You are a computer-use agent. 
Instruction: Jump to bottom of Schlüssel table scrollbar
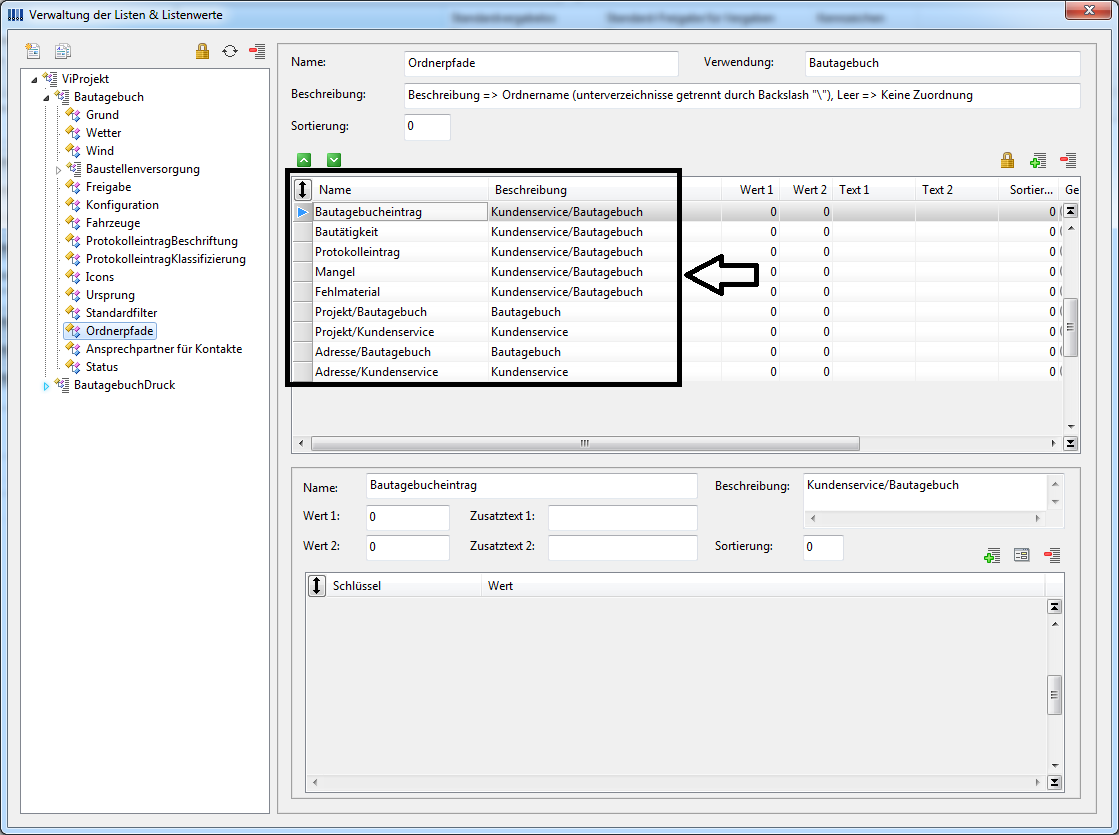(1054, 782)
